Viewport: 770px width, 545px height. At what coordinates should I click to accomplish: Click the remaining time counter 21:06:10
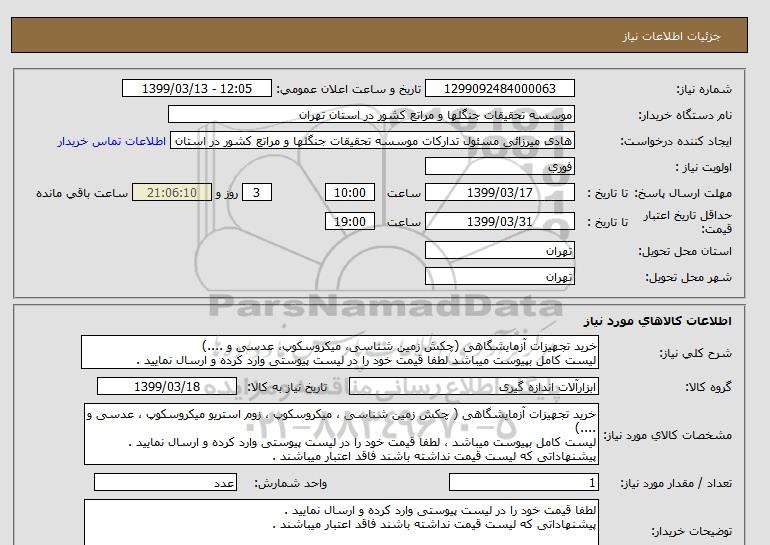click(172, 193)
